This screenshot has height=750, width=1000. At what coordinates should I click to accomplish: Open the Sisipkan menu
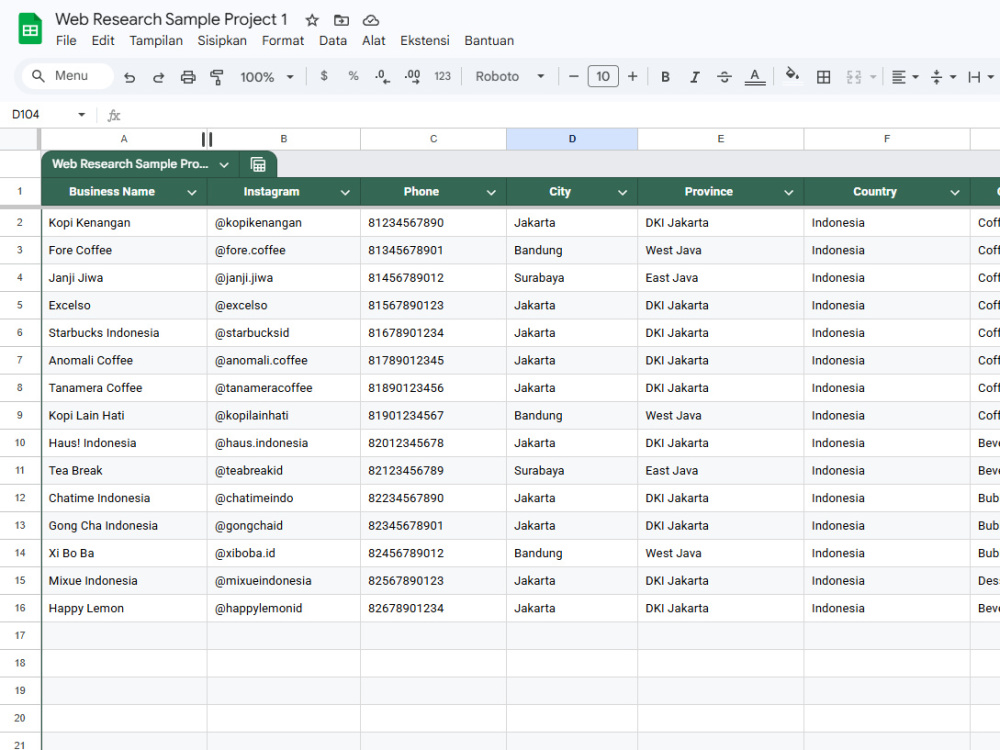222,41
